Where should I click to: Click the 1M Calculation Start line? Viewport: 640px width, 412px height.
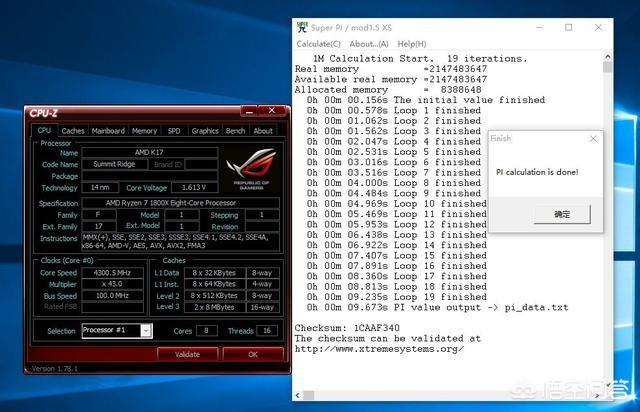(x=420, y=58)
